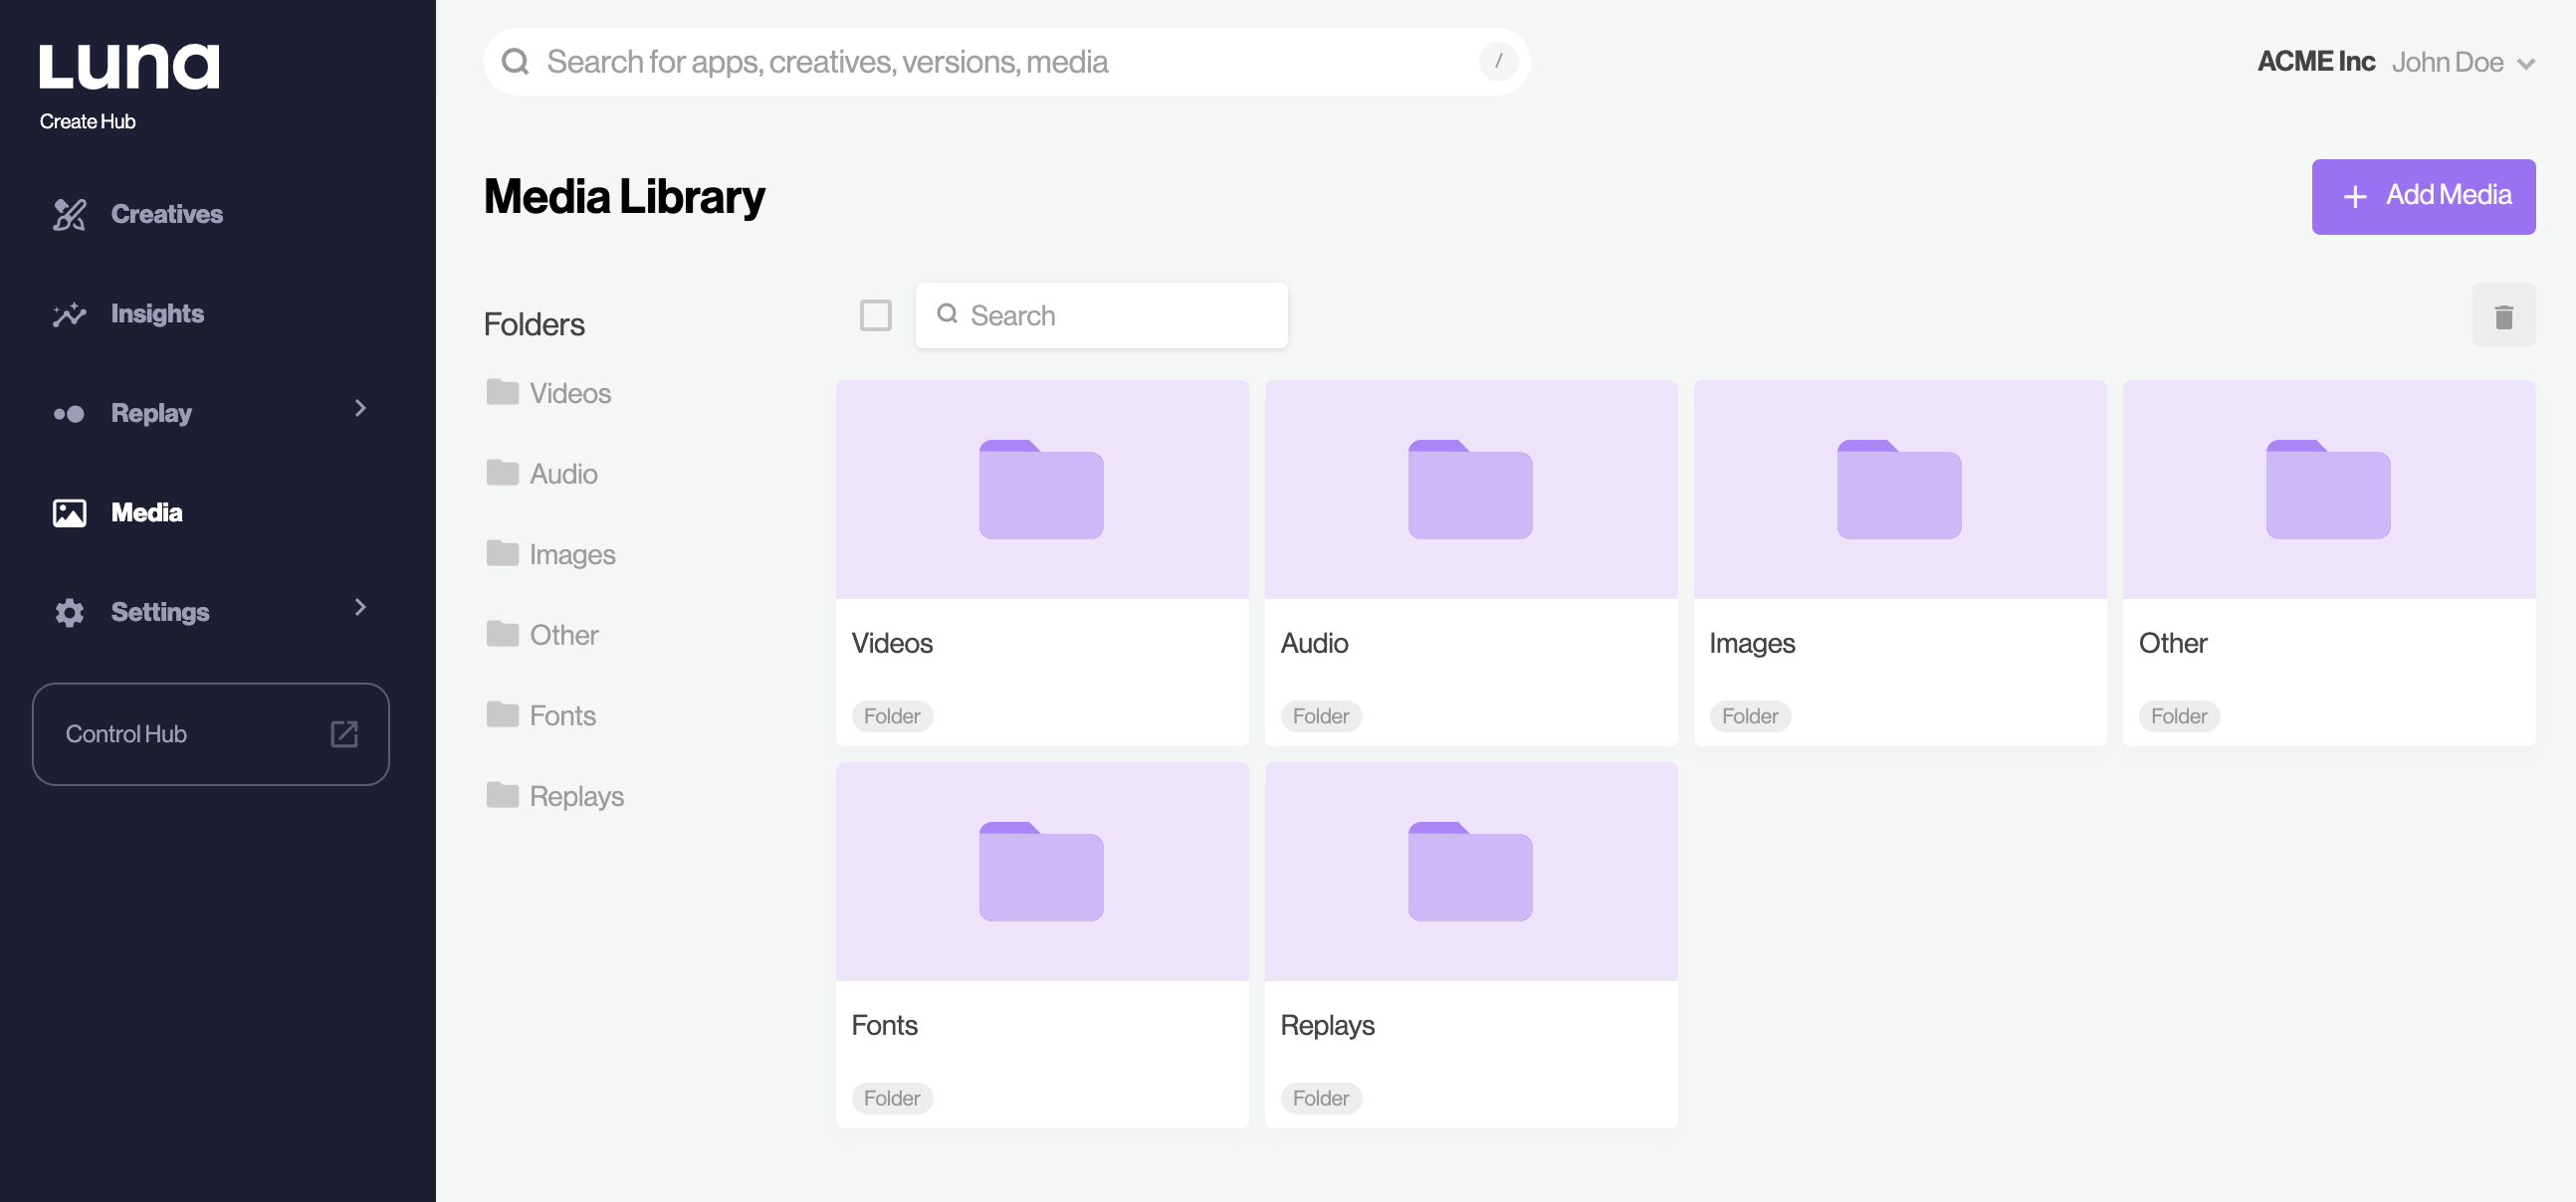The width and height of the screenshot is (2576, 1202).
Task: Focus the media library Search field
Action: coord(1101,316)
